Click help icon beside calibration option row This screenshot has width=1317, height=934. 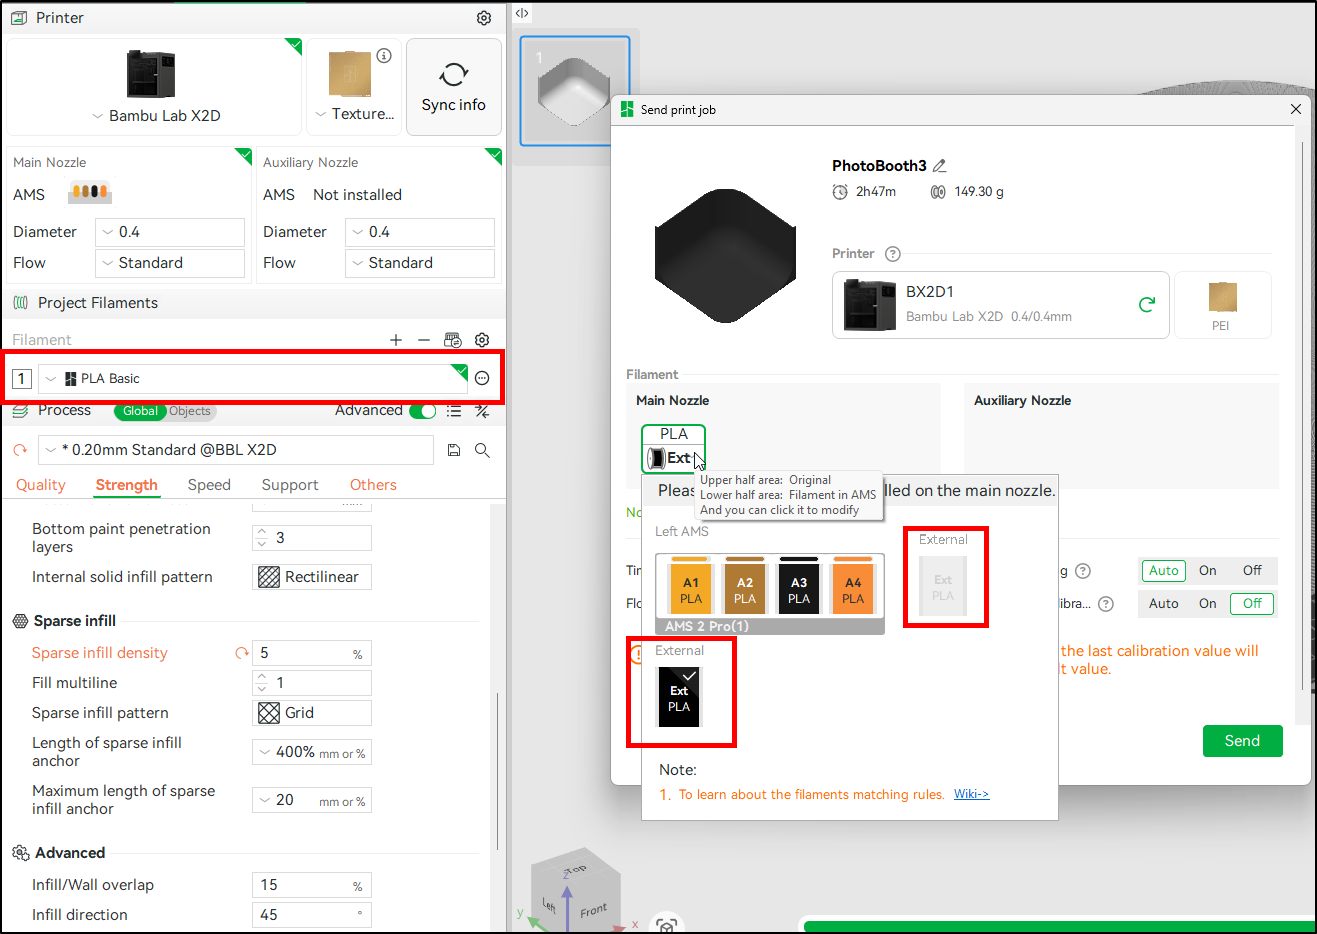[1106, 604]
